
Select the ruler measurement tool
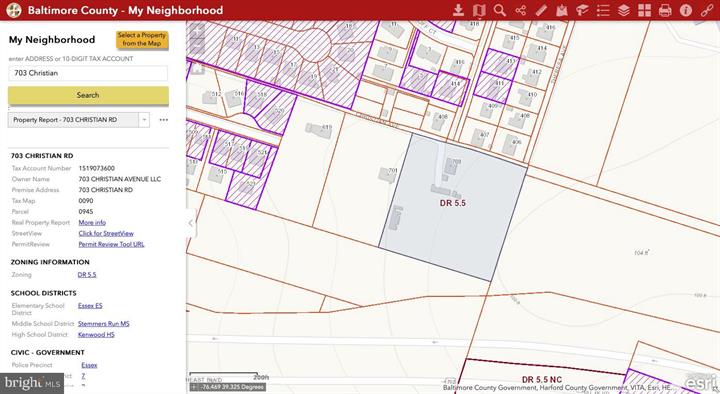click(x=541, y=10)
